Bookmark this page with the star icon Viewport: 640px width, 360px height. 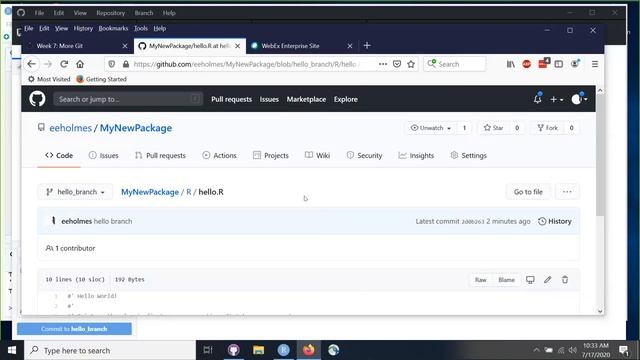pyautogui.click(x=411, y=64)
